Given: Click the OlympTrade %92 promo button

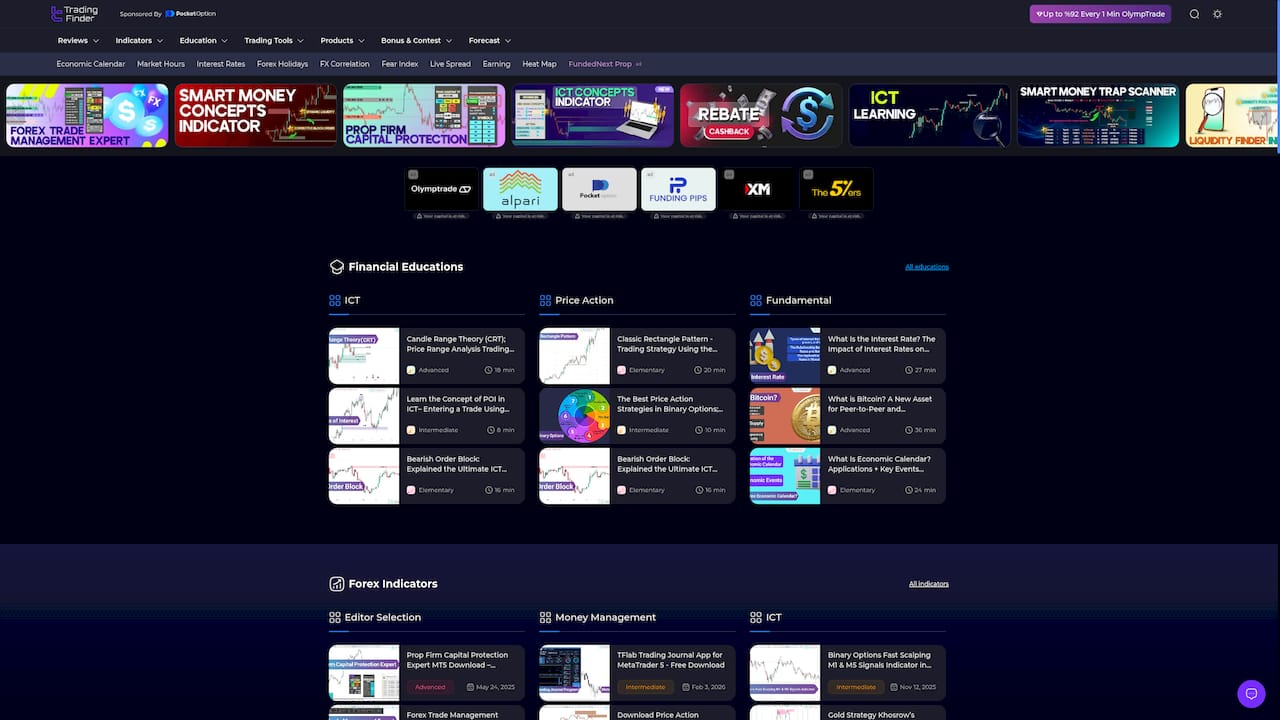Looking at the screenshot, I should (1100, 14).
